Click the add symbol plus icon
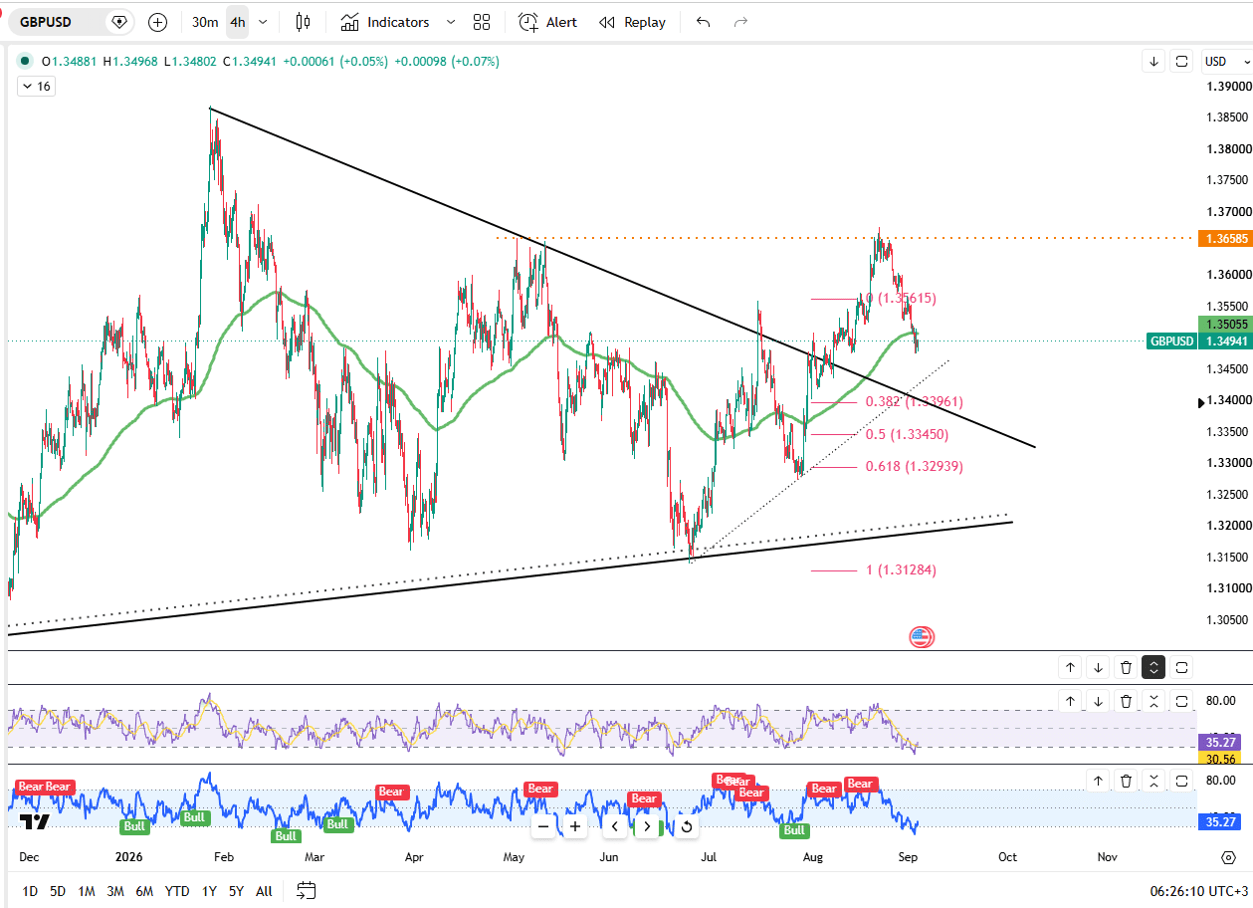The image size is (1253, 908). point(158,22)
